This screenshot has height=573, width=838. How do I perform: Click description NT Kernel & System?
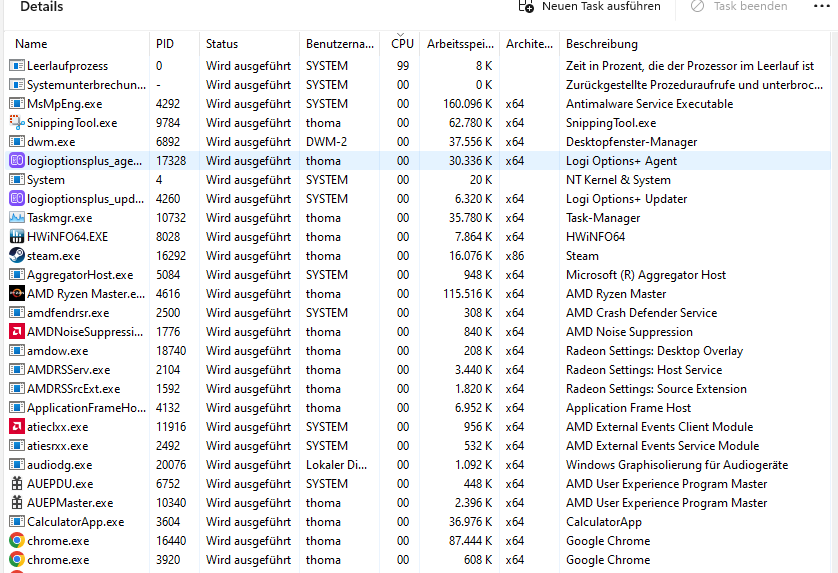coord(618,180)
